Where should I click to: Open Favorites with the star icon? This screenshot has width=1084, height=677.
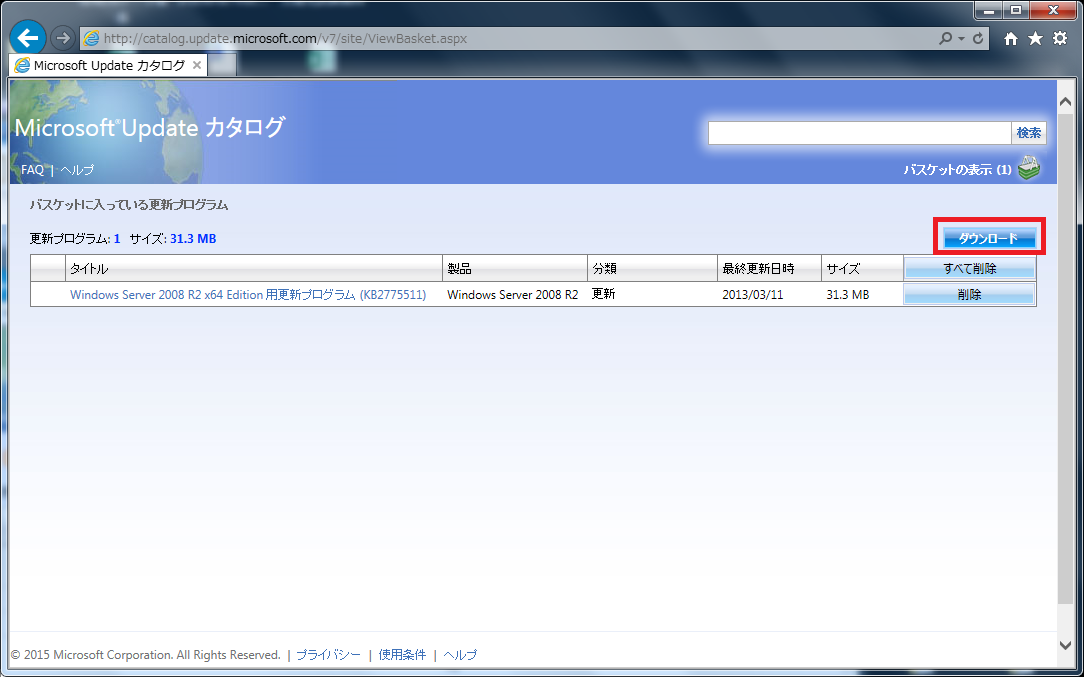(x=1035, y=38)
